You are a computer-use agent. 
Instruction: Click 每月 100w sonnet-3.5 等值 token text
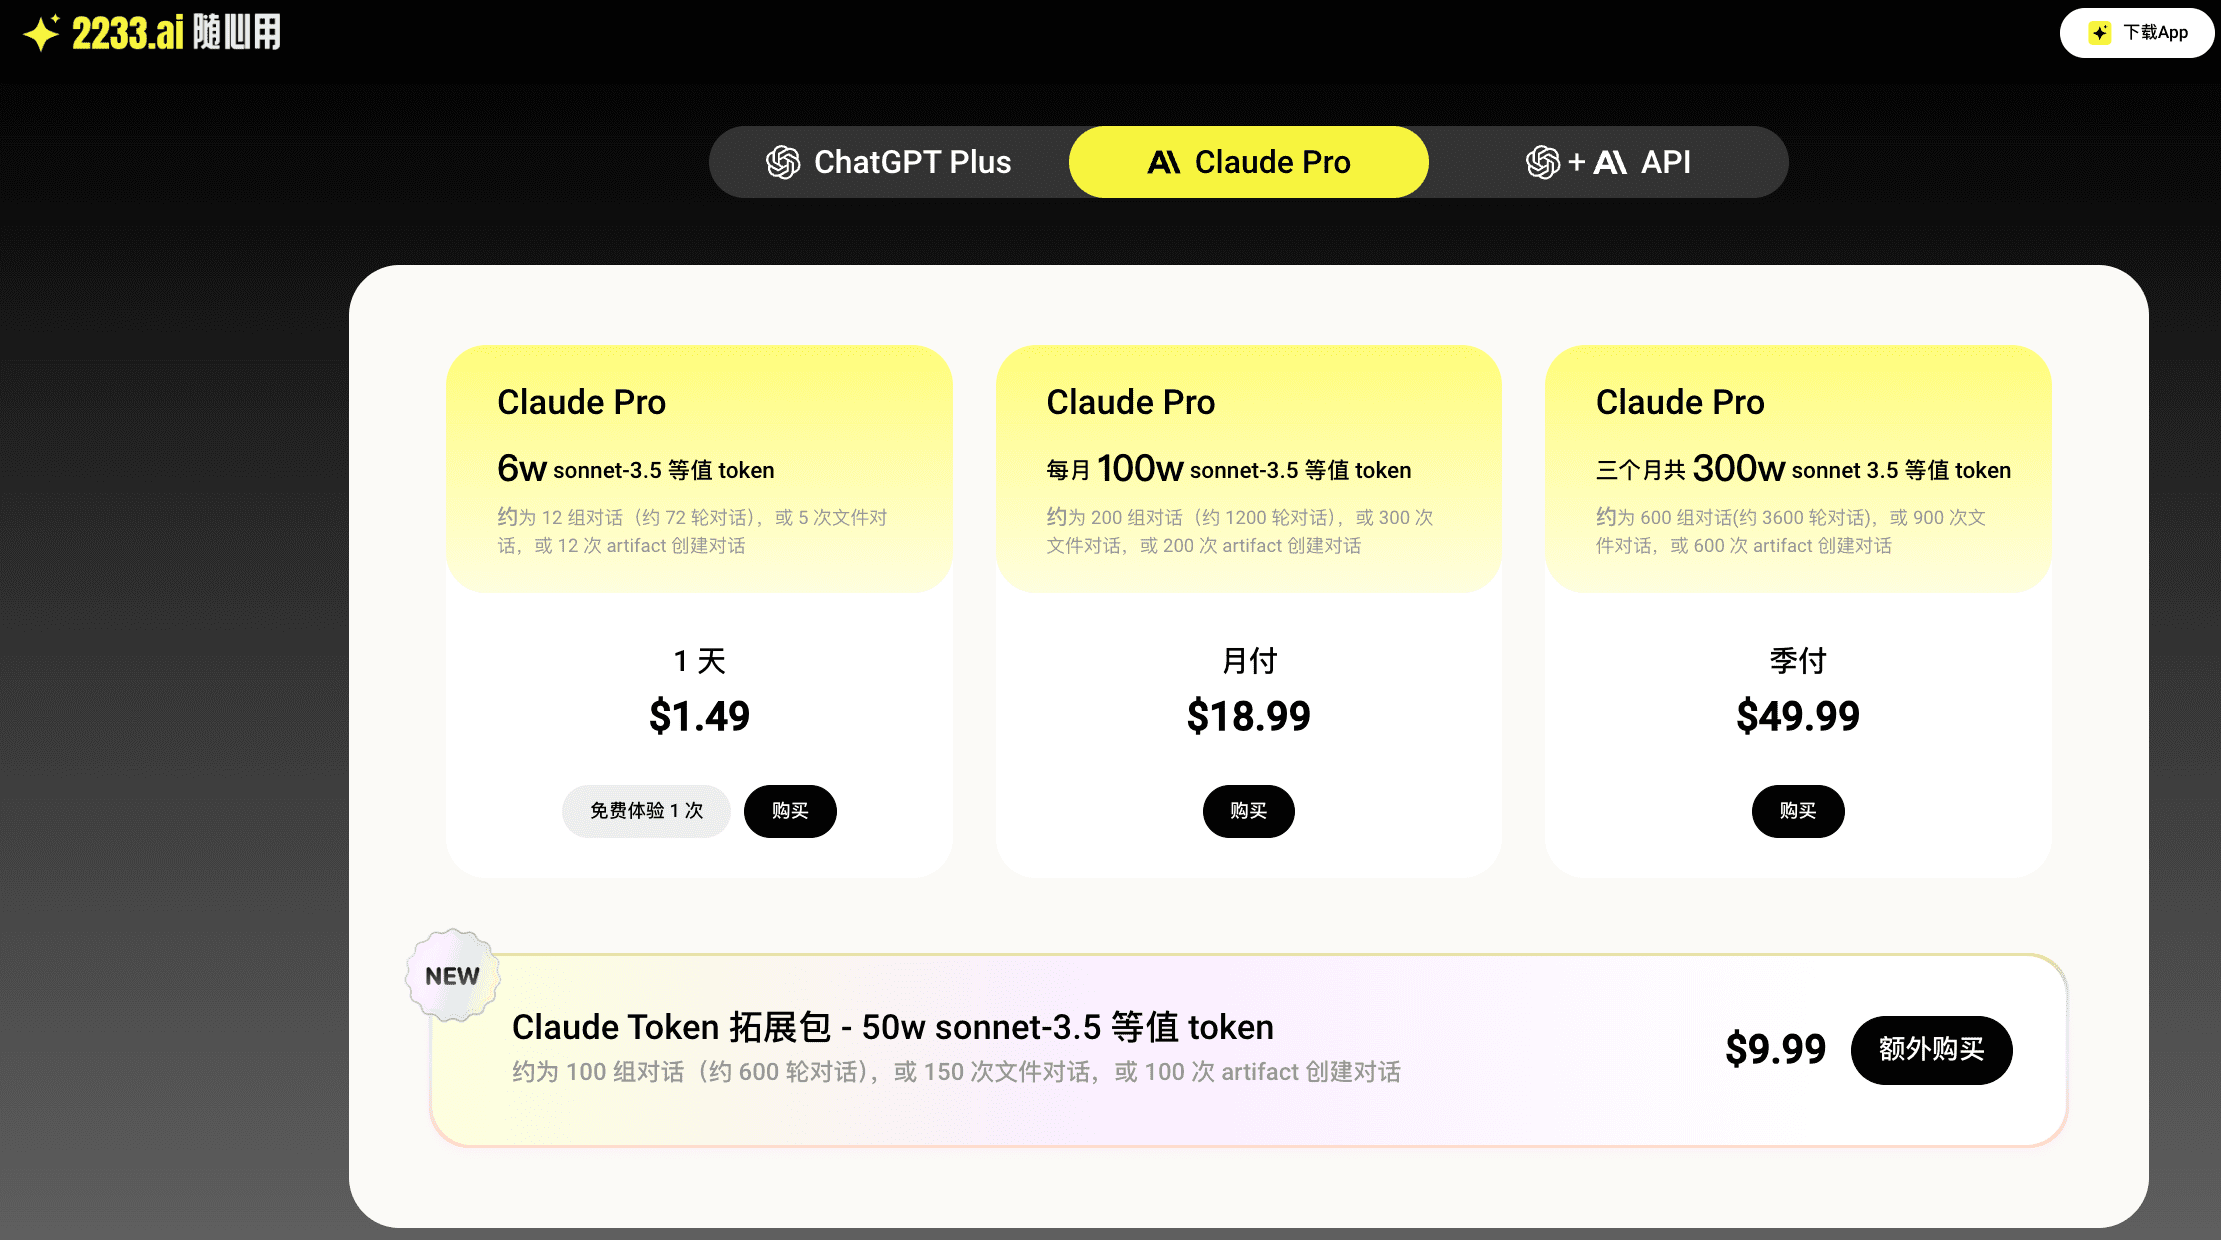[1229, 469]
